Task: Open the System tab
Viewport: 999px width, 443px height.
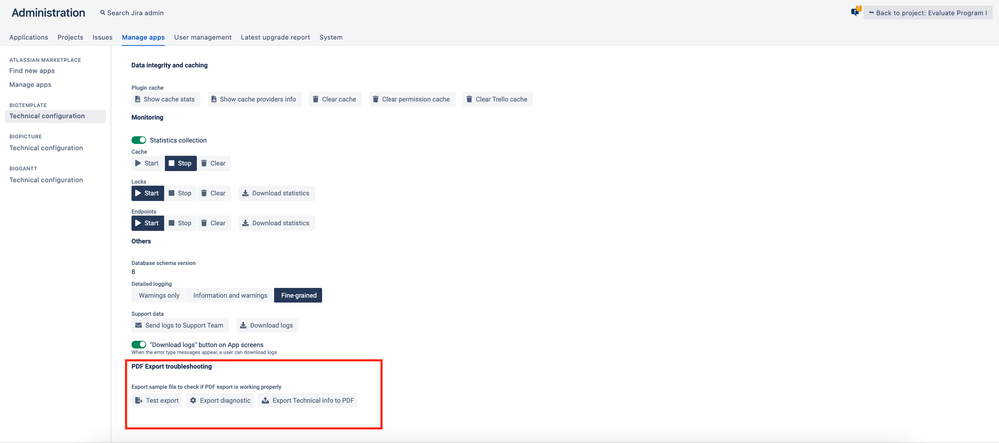Action: pos(331,38)
